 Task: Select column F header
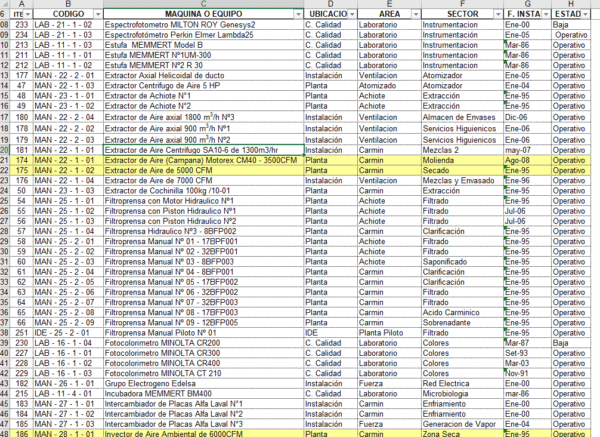[462, 4]
